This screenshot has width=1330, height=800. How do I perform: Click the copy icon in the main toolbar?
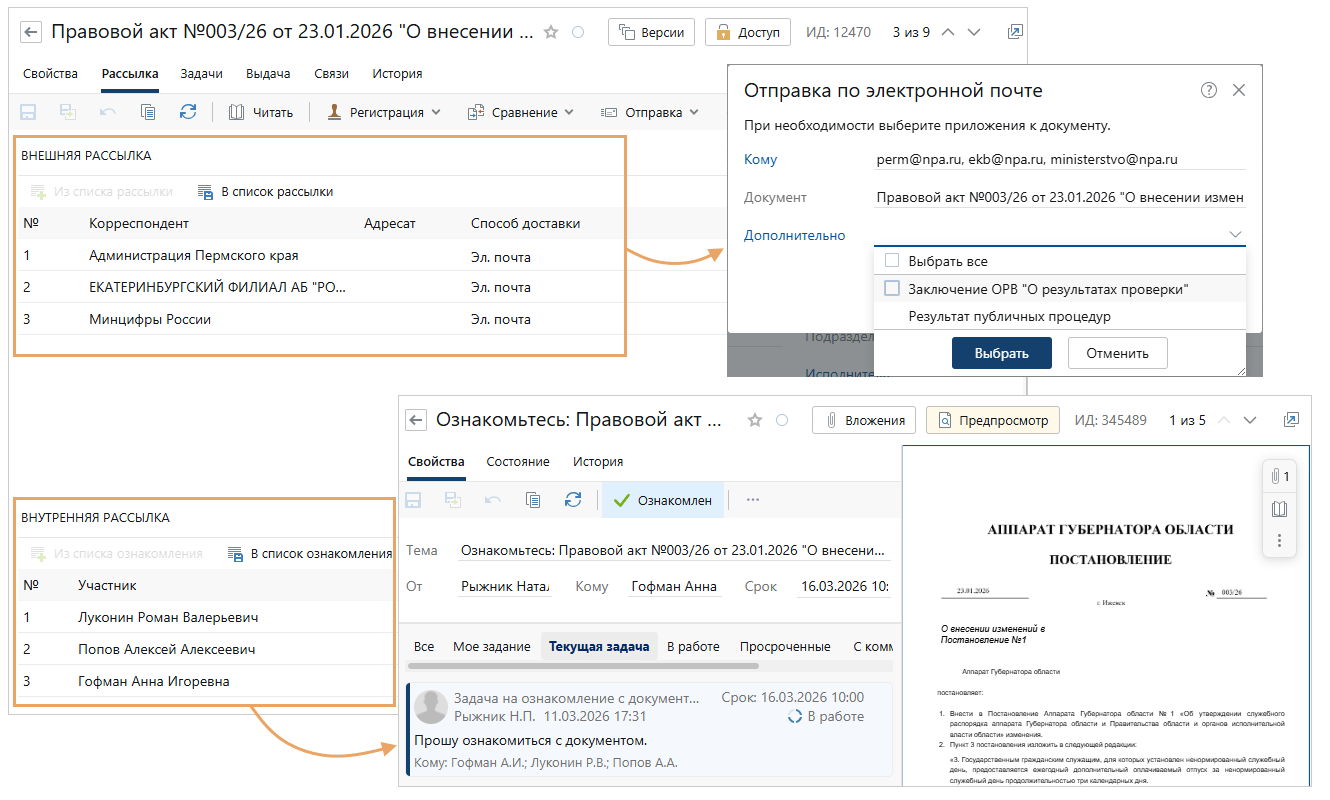coord(148,112)
